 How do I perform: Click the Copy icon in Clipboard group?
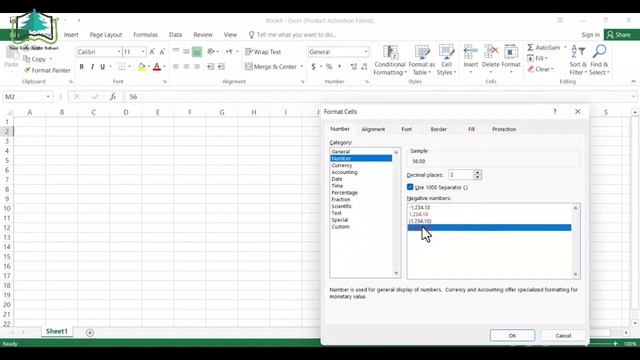point(34,59)
